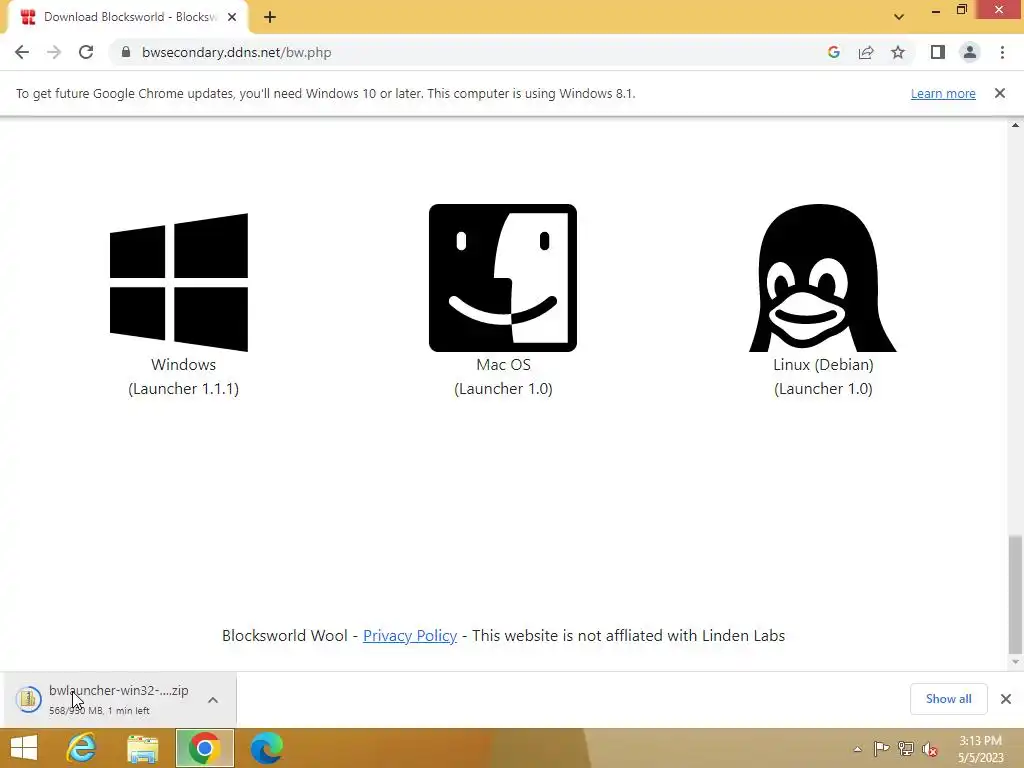Viewport: 1024px width, 768px height.
Task: Bookmark this page with the star
Action: pos(898,52)
